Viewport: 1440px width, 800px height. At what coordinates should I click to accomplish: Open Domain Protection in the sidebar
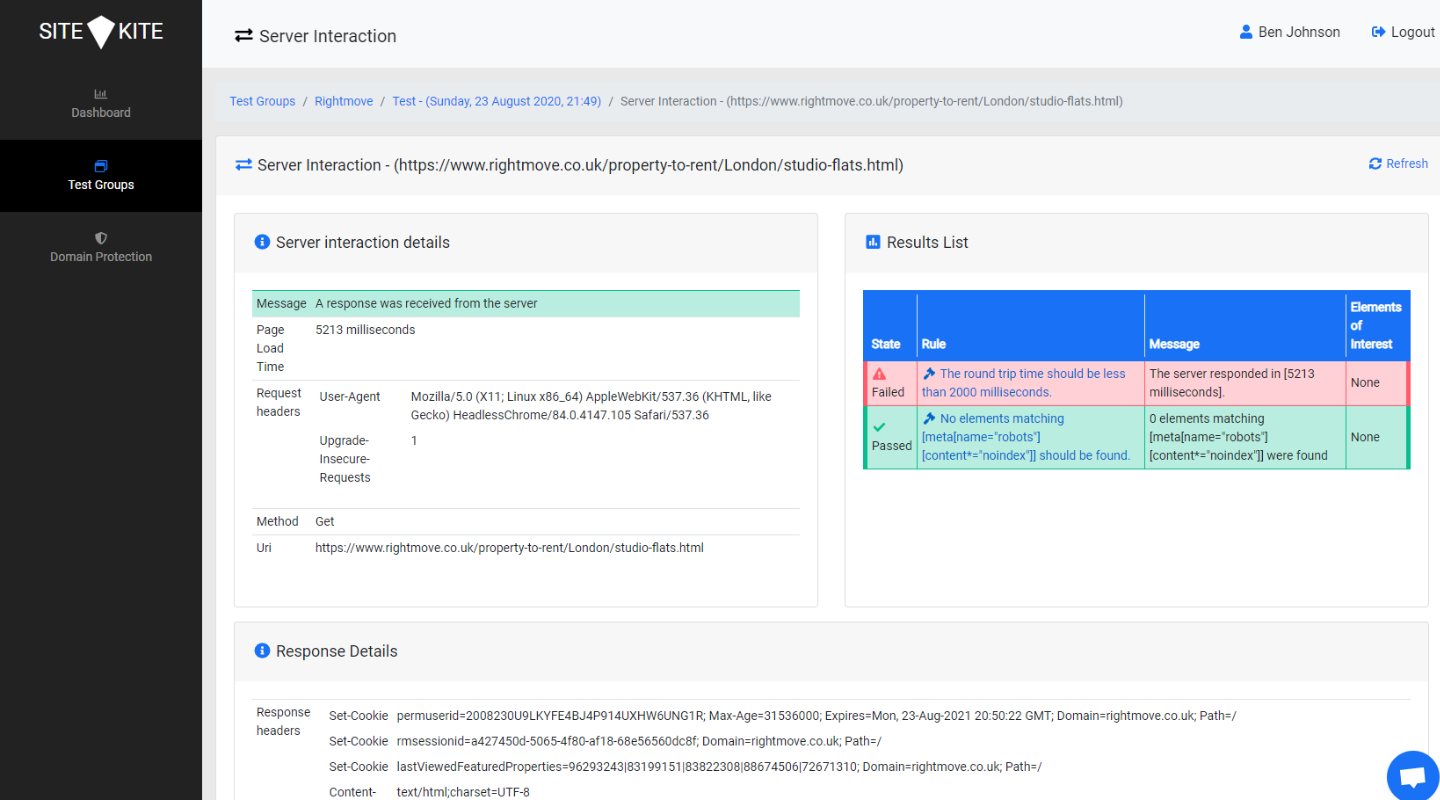coord(101,248)
